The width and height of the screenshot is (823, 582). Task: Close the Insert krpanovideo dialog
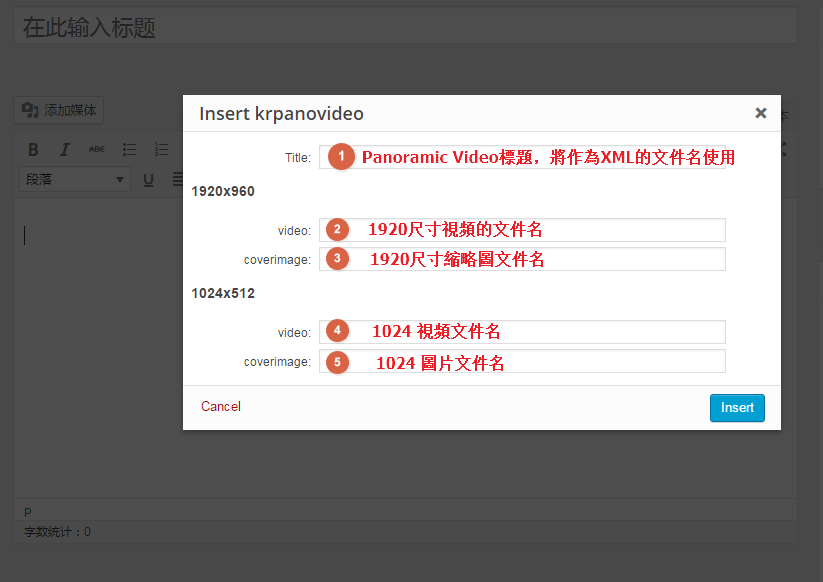761,113
